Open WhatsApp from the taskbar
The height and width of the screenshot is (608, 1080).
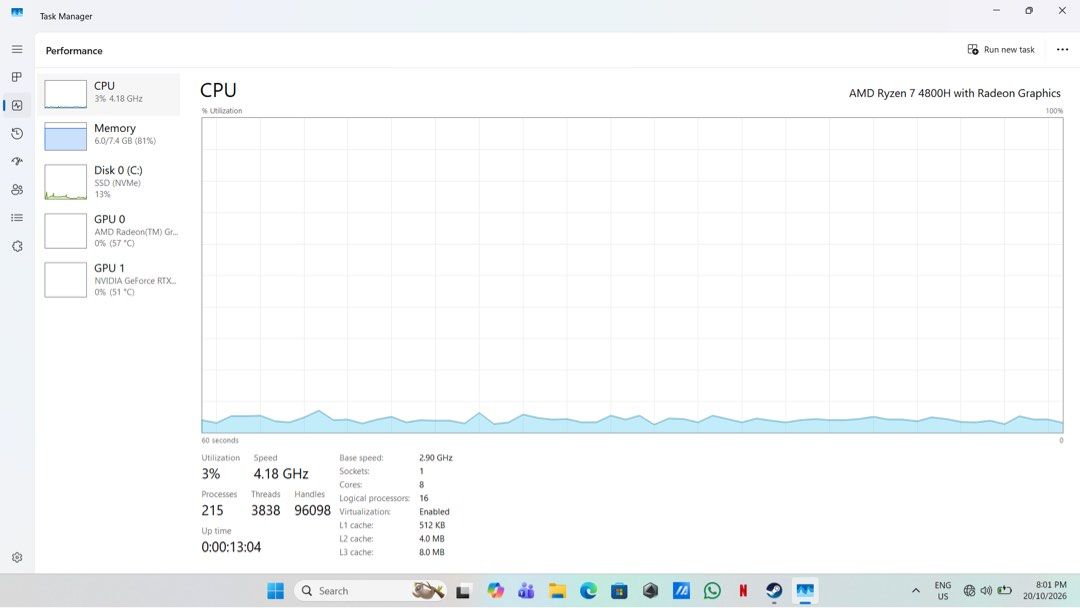[x=712, y=591]
